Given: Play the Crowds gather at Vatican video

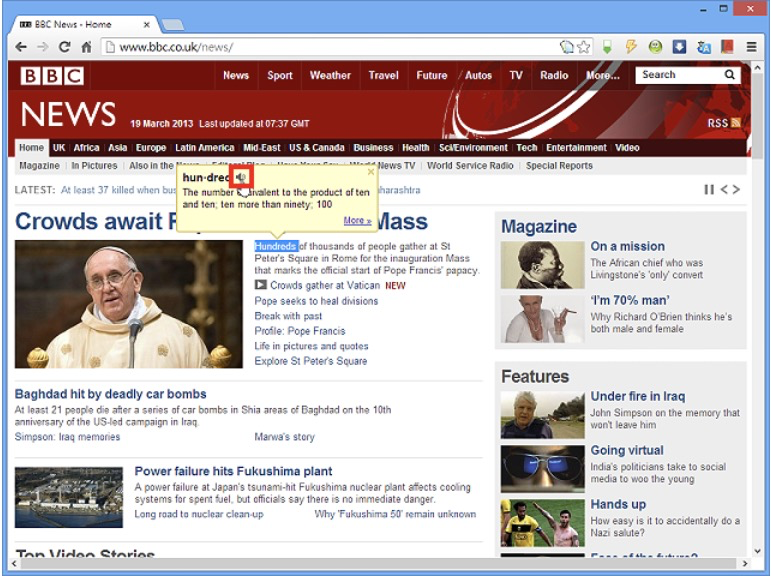Looking at the screenshot, I should click(260, 285).
